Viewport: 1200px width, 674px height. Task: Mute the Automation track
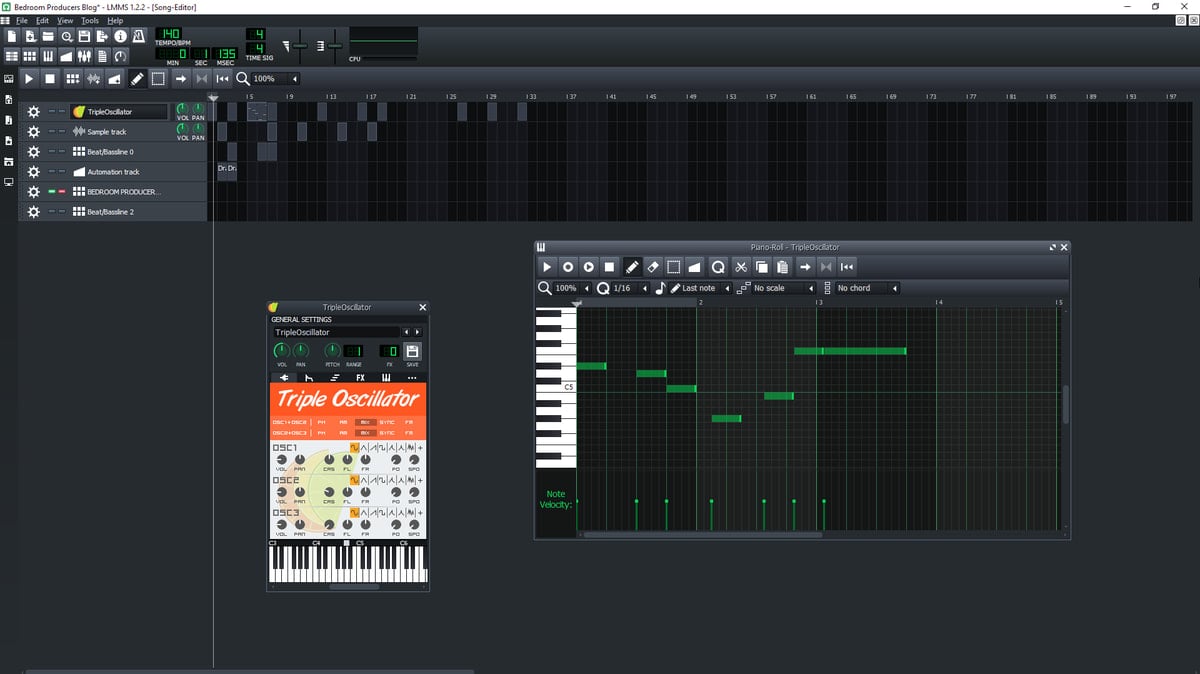[x=52, y=171]
